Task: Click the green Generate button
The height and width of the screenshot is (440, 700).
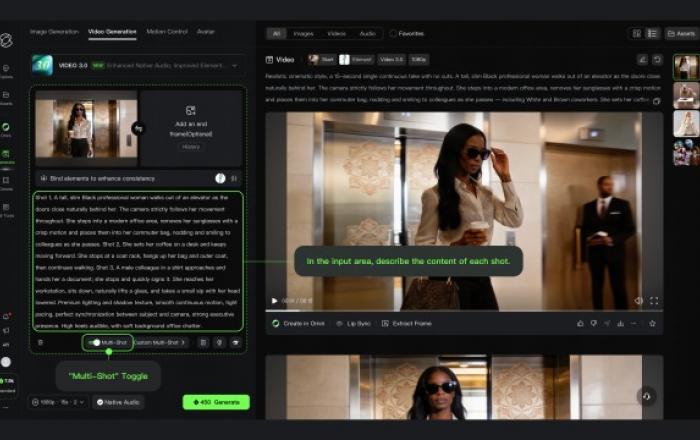Action: tap(216, 402)
